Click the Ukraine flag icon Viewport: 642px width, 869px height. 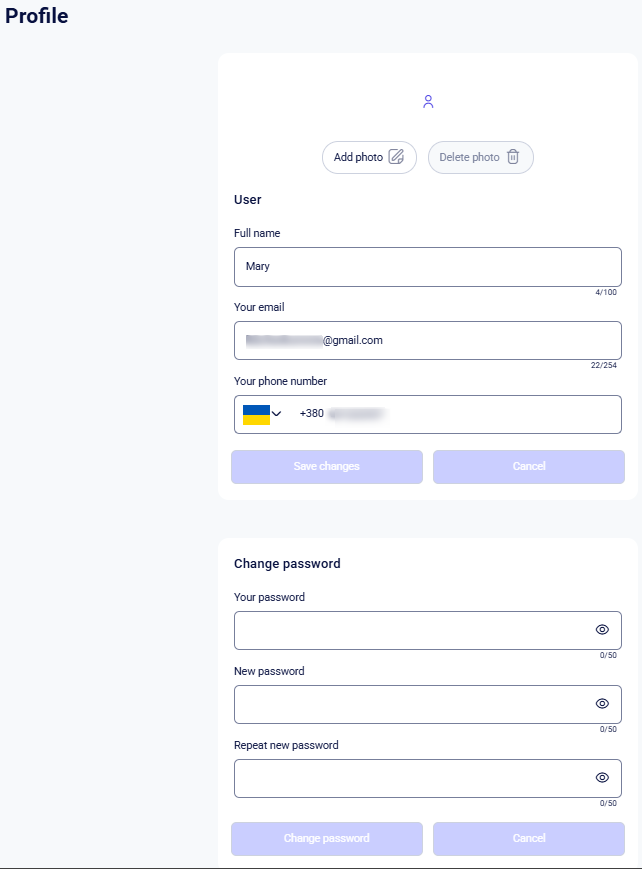[256, 414]
